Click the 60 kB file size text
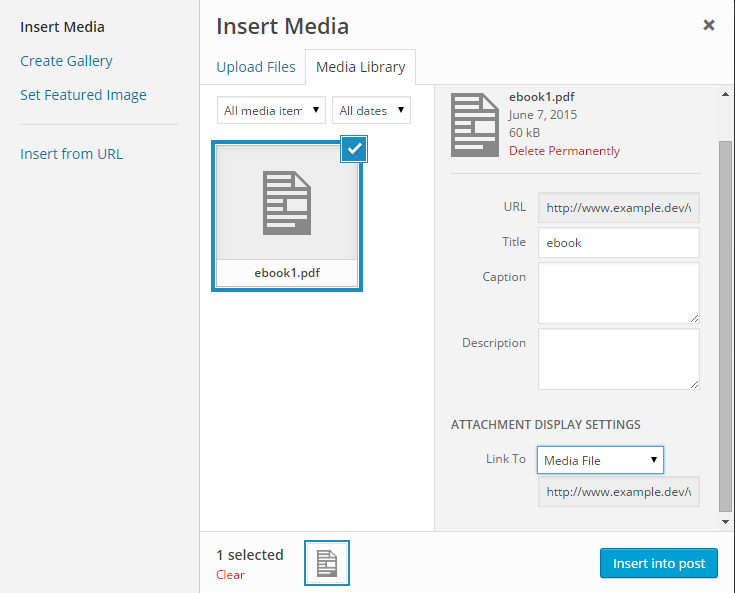Viewport: 735px width, 593px height. click(525, 133)
